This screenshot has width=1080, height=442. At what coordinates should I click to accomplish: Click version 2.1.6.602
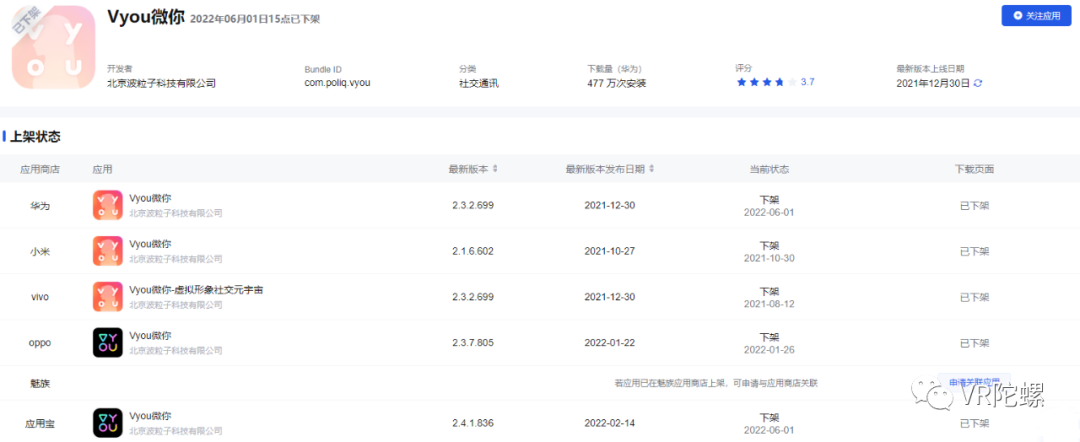click(472, 251)
